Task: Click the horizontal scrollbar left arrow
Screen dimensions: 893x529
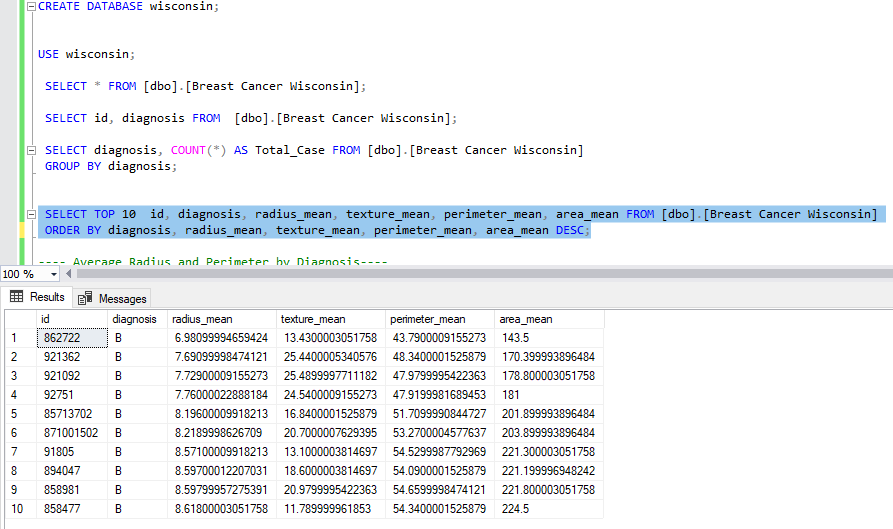Action: [x=68, y=274]
